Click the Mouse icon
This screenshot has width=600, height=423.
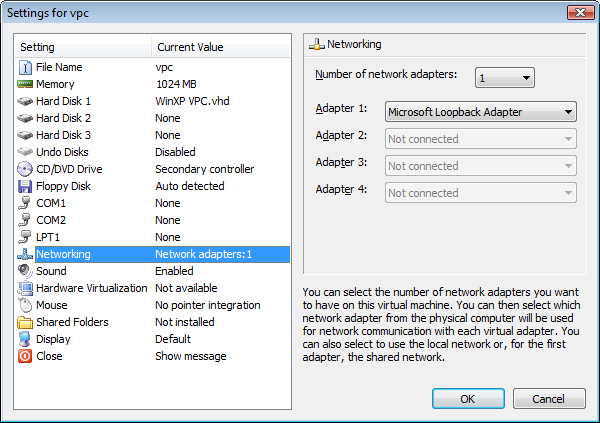click(25, 305)
